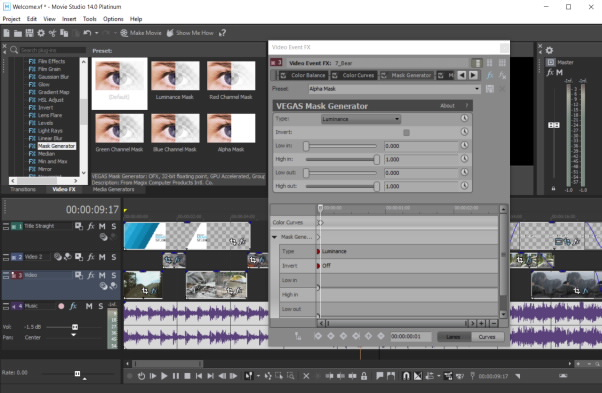Click the Undo arrow in toolbar

(x=87, y=33)
